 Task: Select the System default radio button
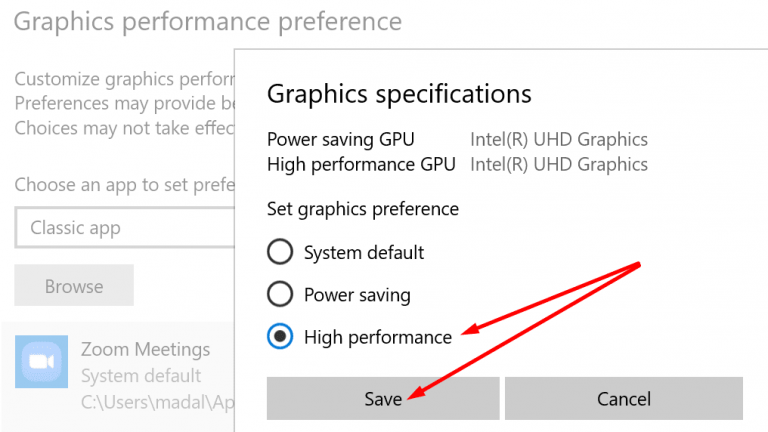tap(281, 253)
